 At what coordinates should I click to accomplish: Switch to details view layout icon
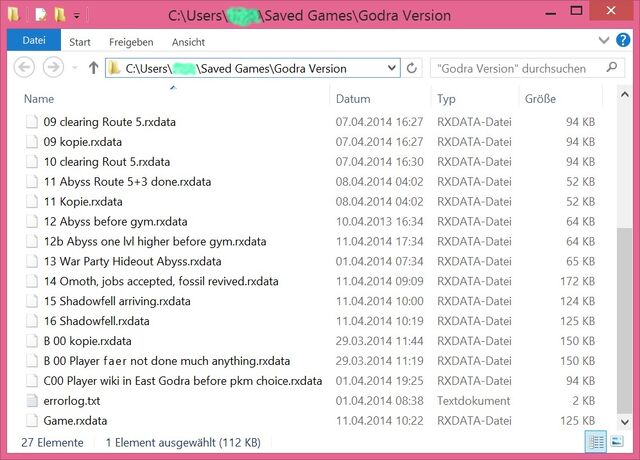[x=596, y=442]
